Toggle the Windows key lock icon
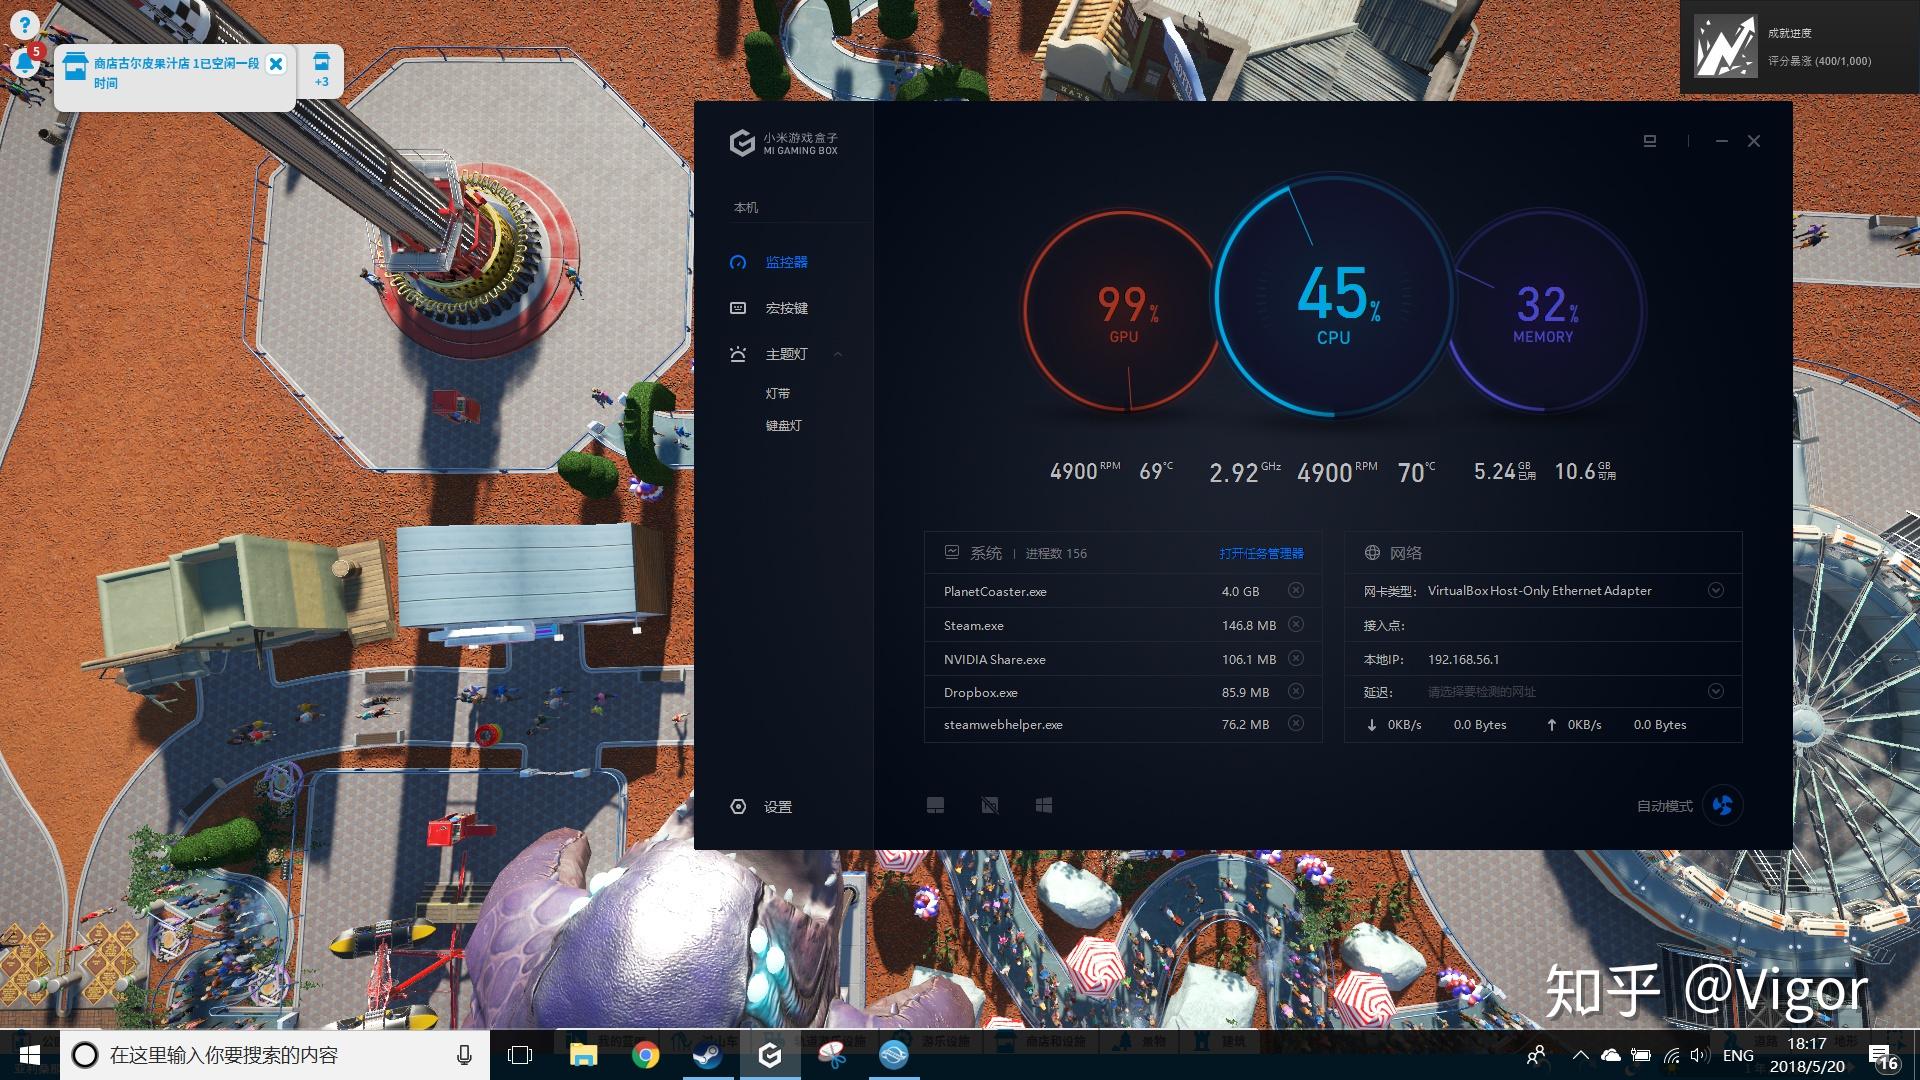Viewport: 1920px width, 1080px height. click(1043, 805)
